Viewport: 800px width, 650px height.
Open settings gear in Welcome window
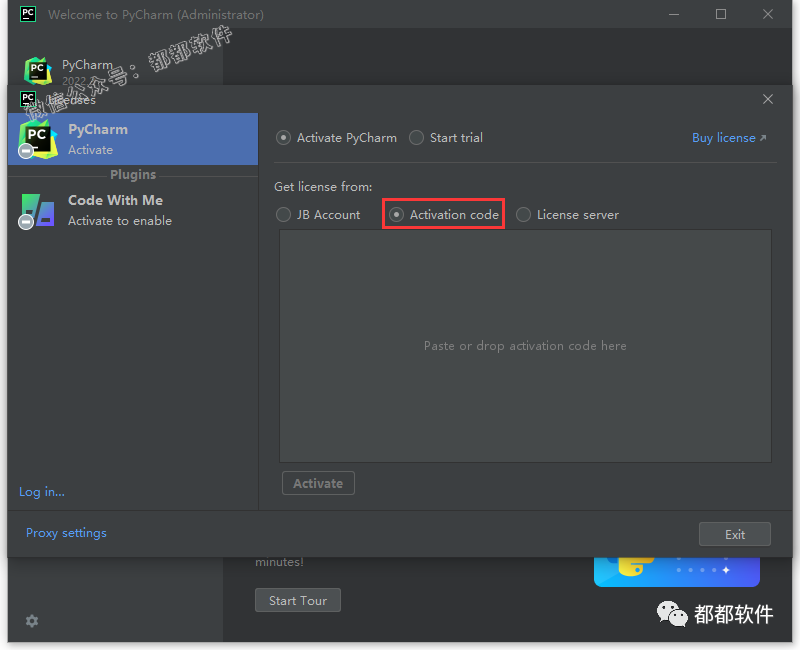[x=32, y=621]
